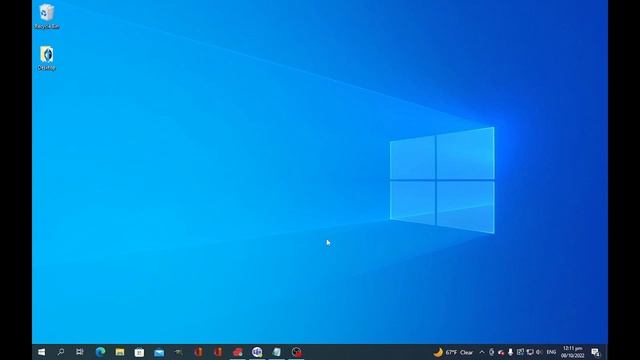The image size is (640, 360).
Task: Open the screen recorder icon on the taskbar
Action: (x=296, y=352)
